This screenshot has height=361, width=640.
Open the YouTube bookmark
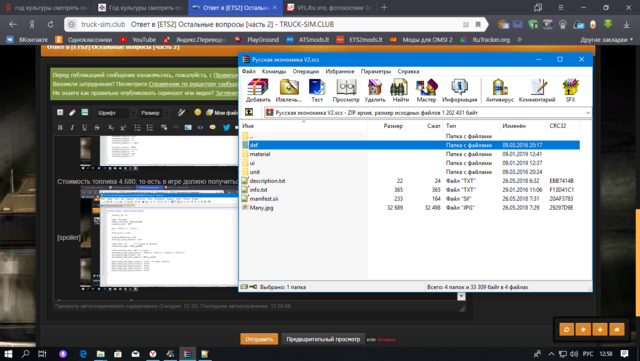[x=138, y=40]
